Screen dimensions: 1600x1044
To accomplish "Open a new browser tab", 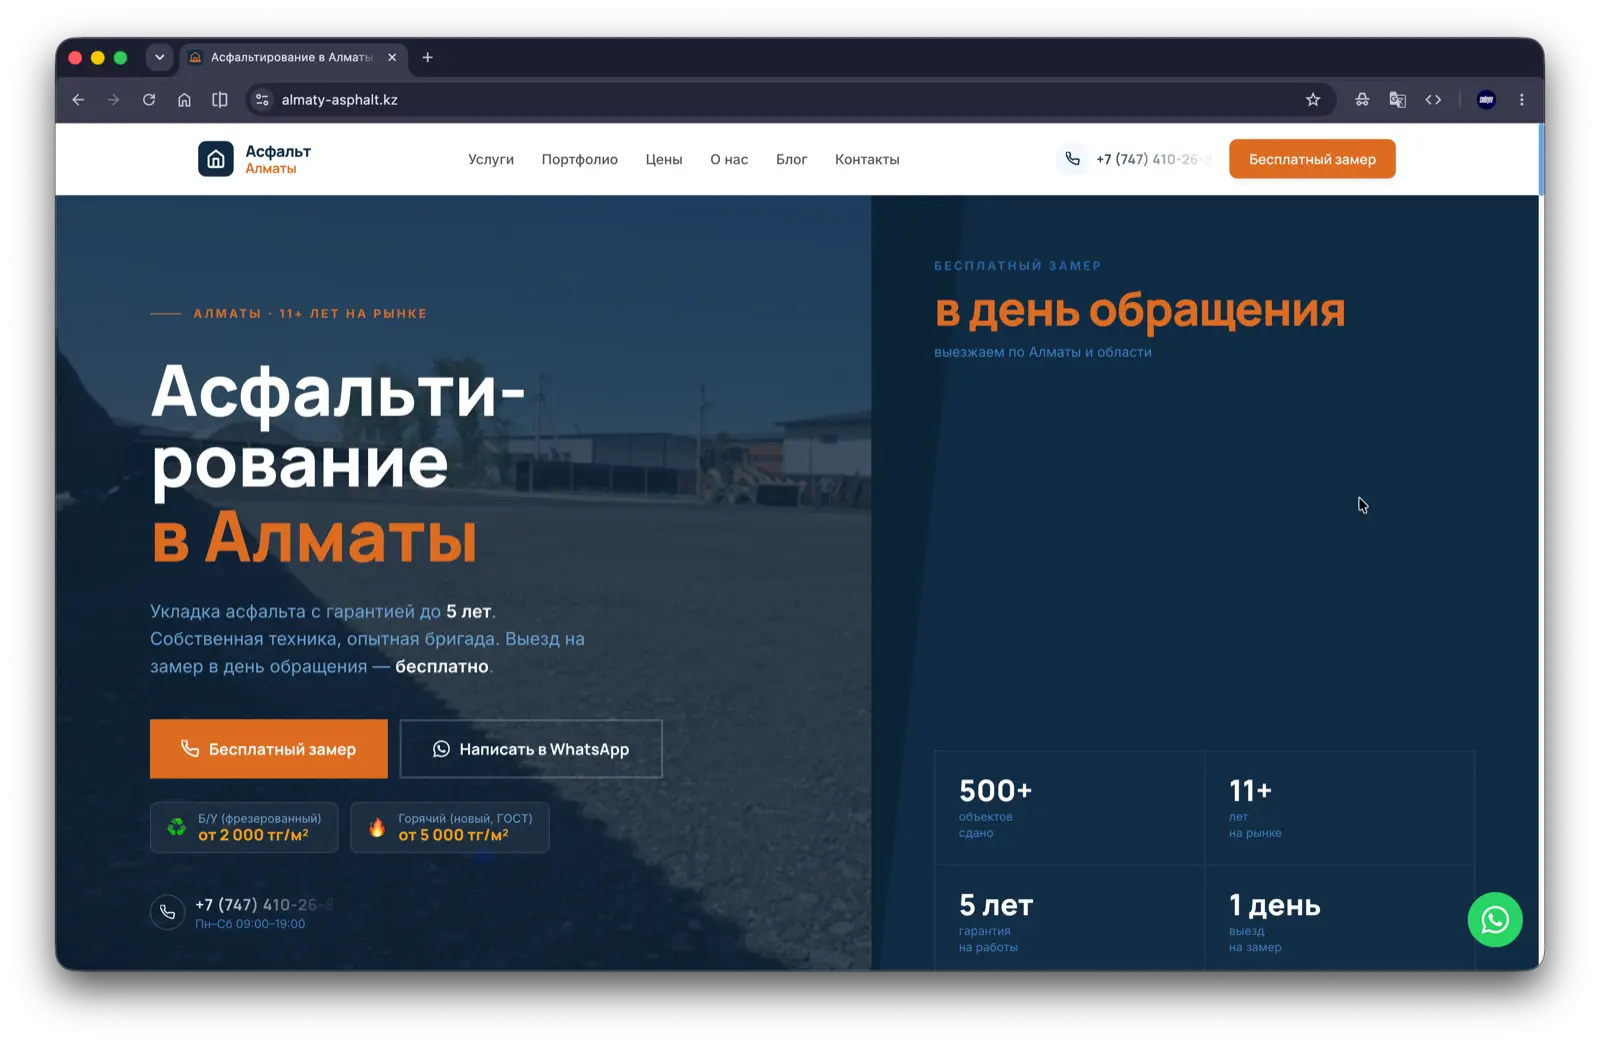I will coord(428,57).
